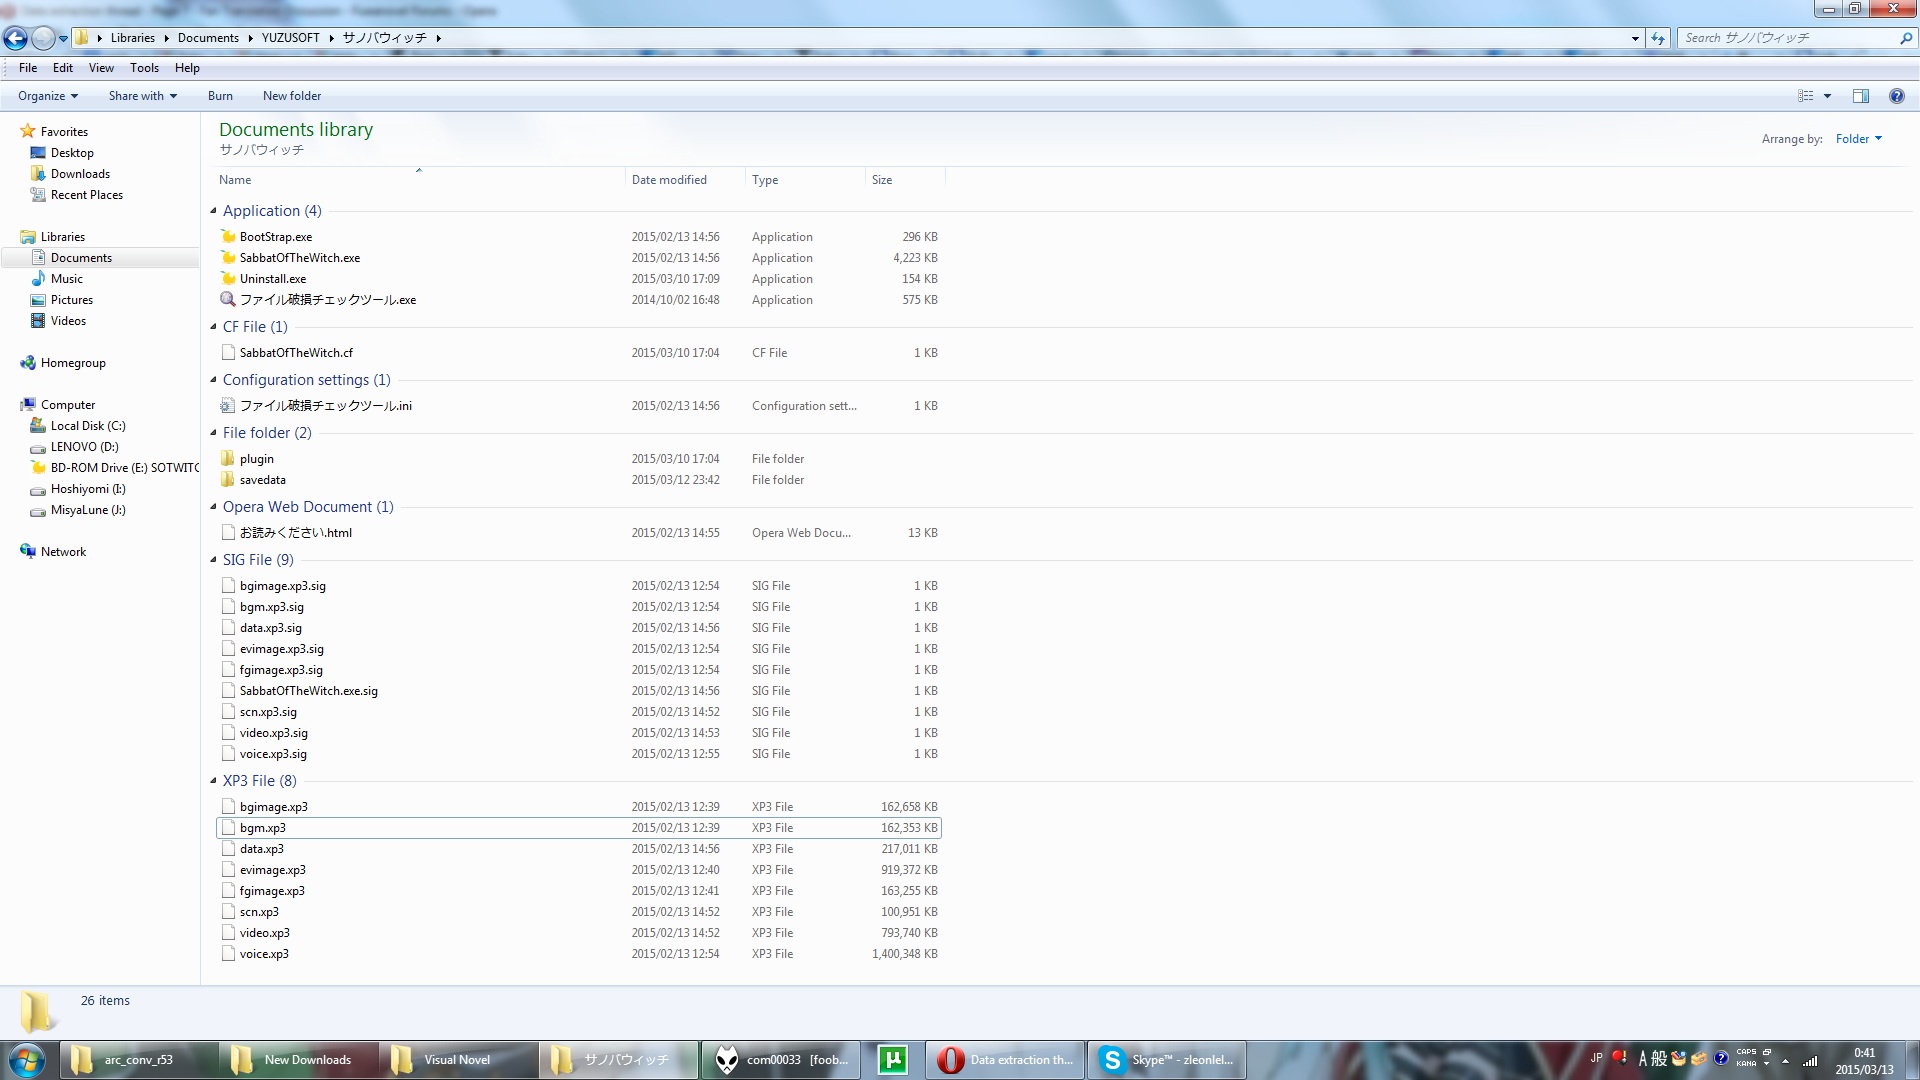Click the New folder button

pyautogui.click(x=292, y=96)
